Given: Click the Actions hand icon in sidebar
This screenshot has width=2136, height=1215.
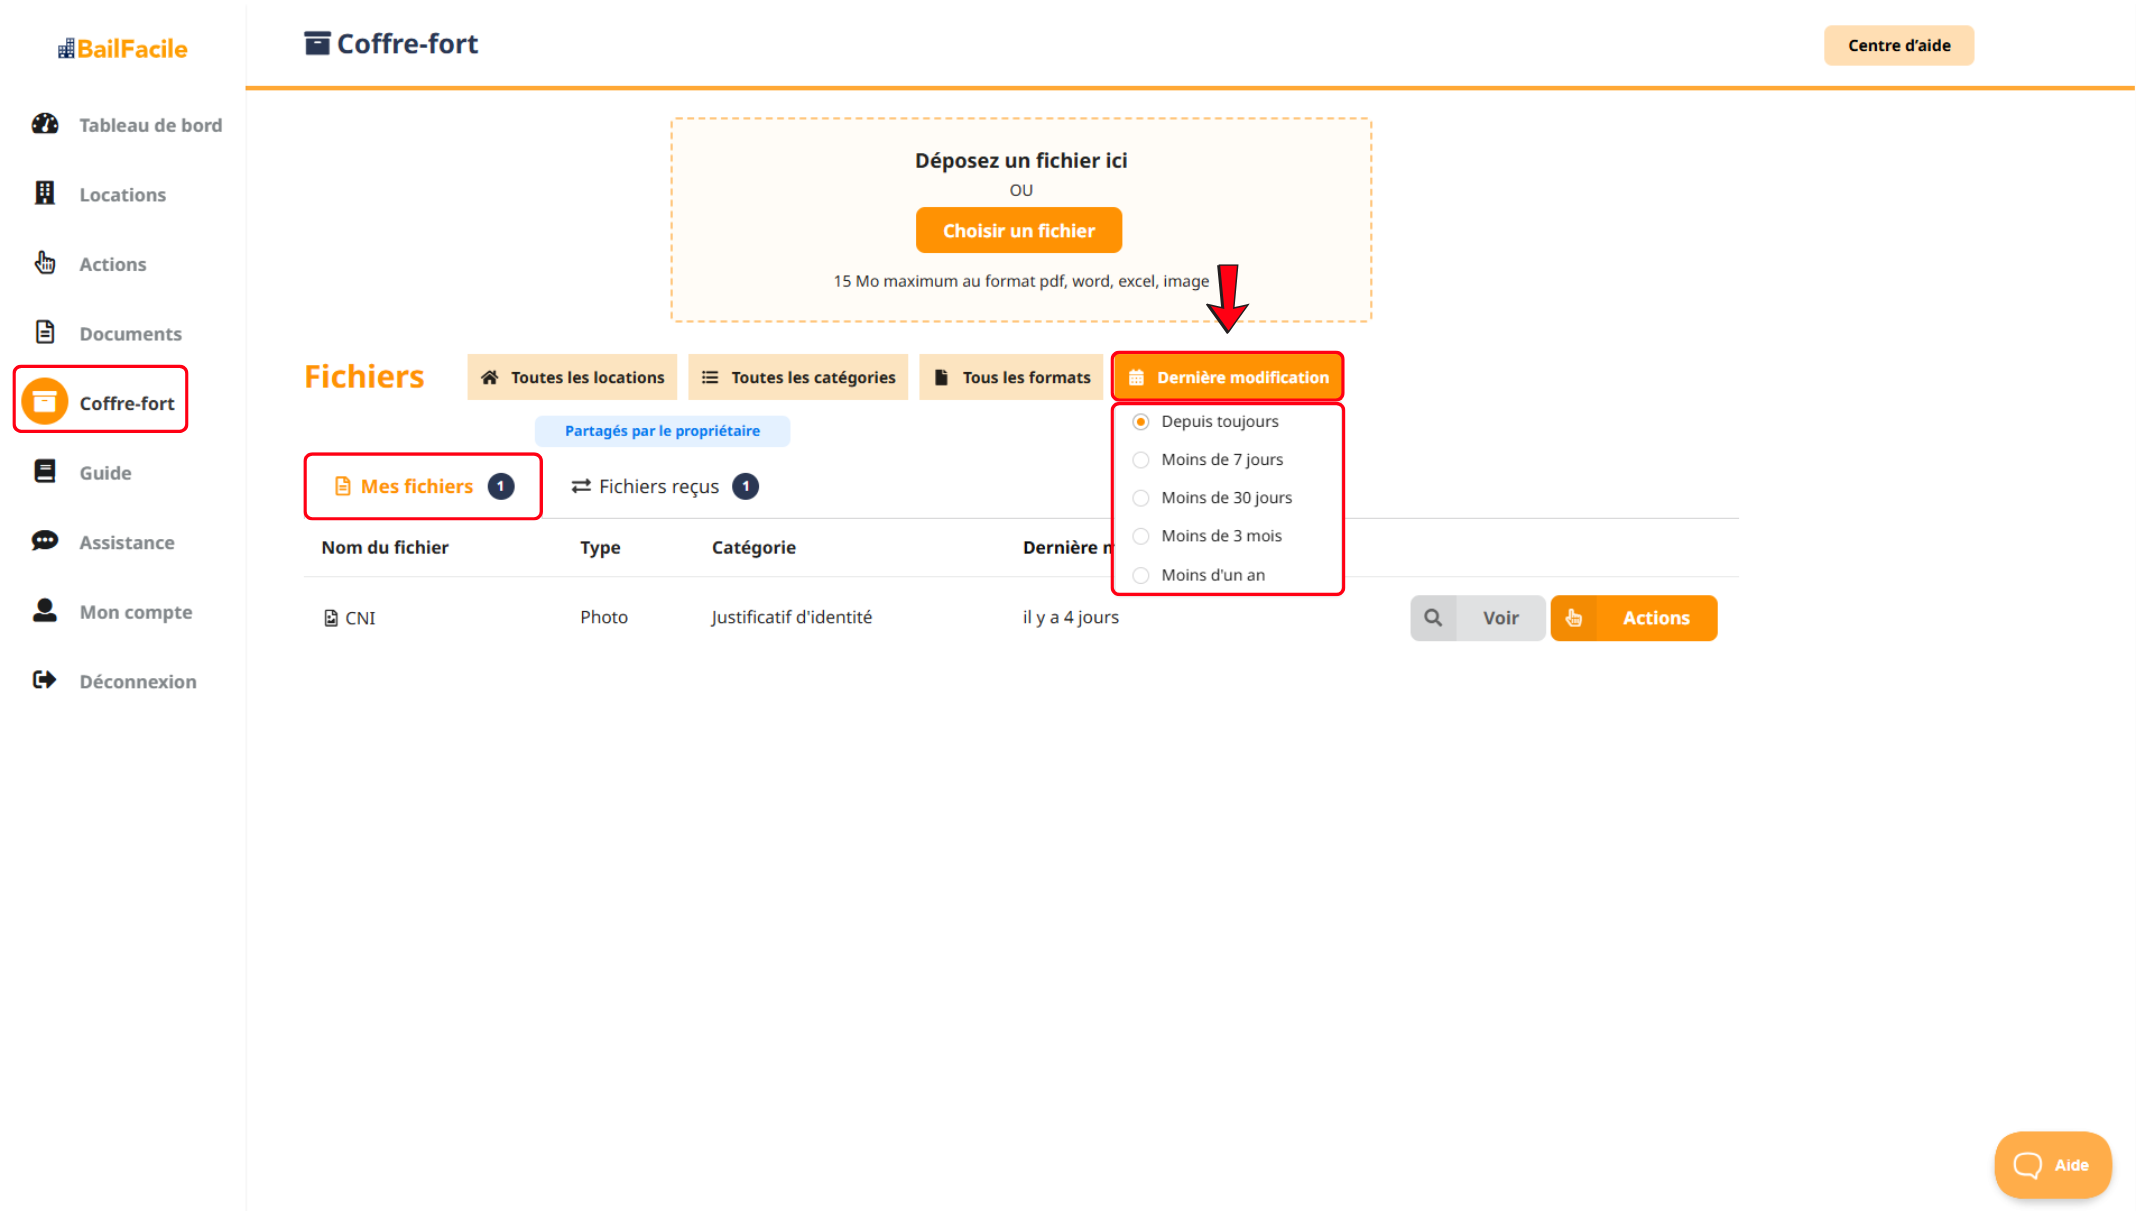Looking at the screenshot, I should [45, 263].
